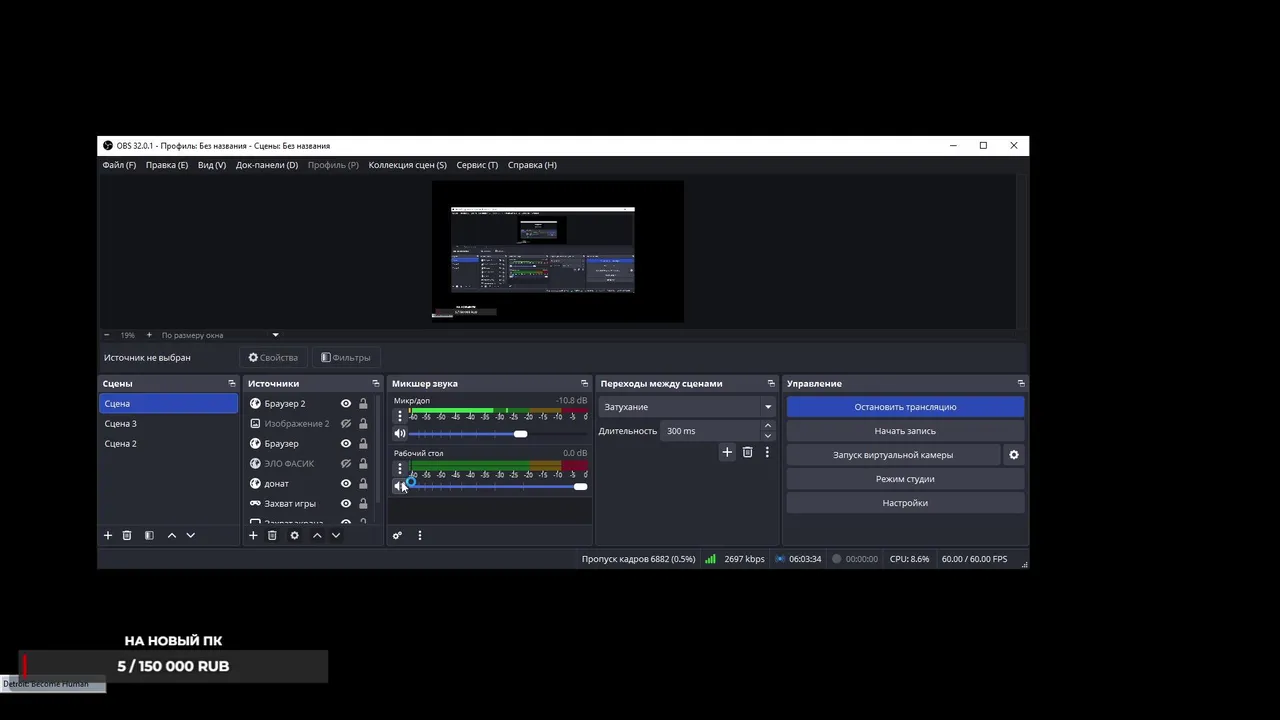Click Начать запись button
Screen dimensions: 1280x720
click(905, 431)
